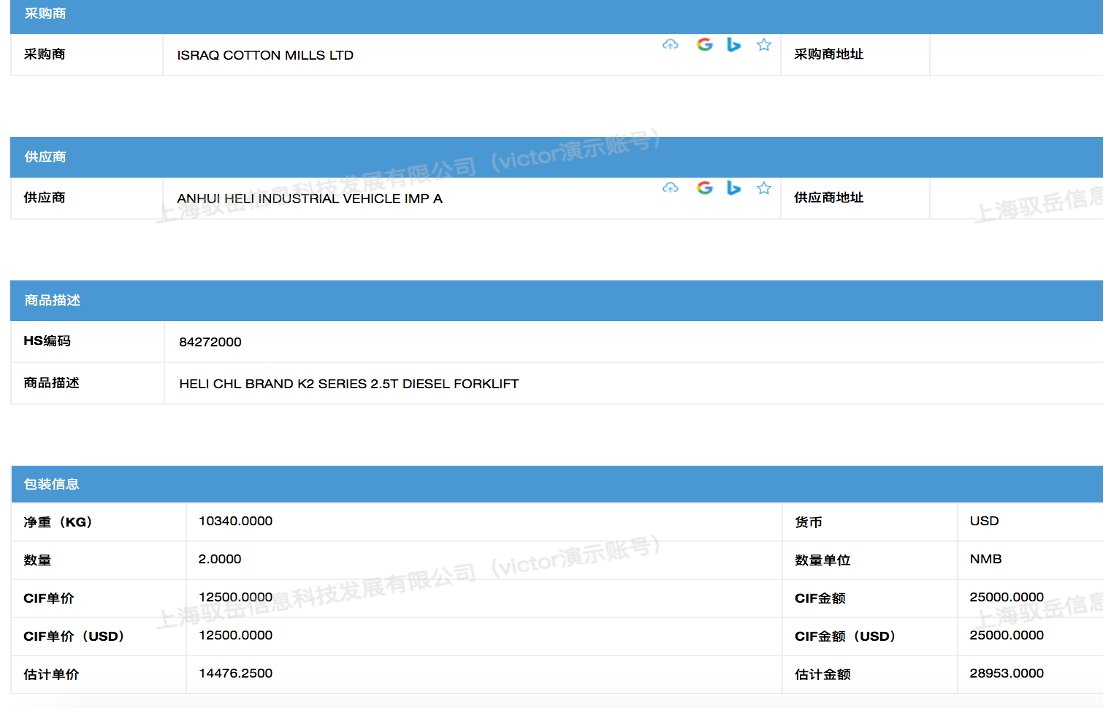Click the 估计单价 label
Screen dimensions: 1104x708
pos(51,674)
